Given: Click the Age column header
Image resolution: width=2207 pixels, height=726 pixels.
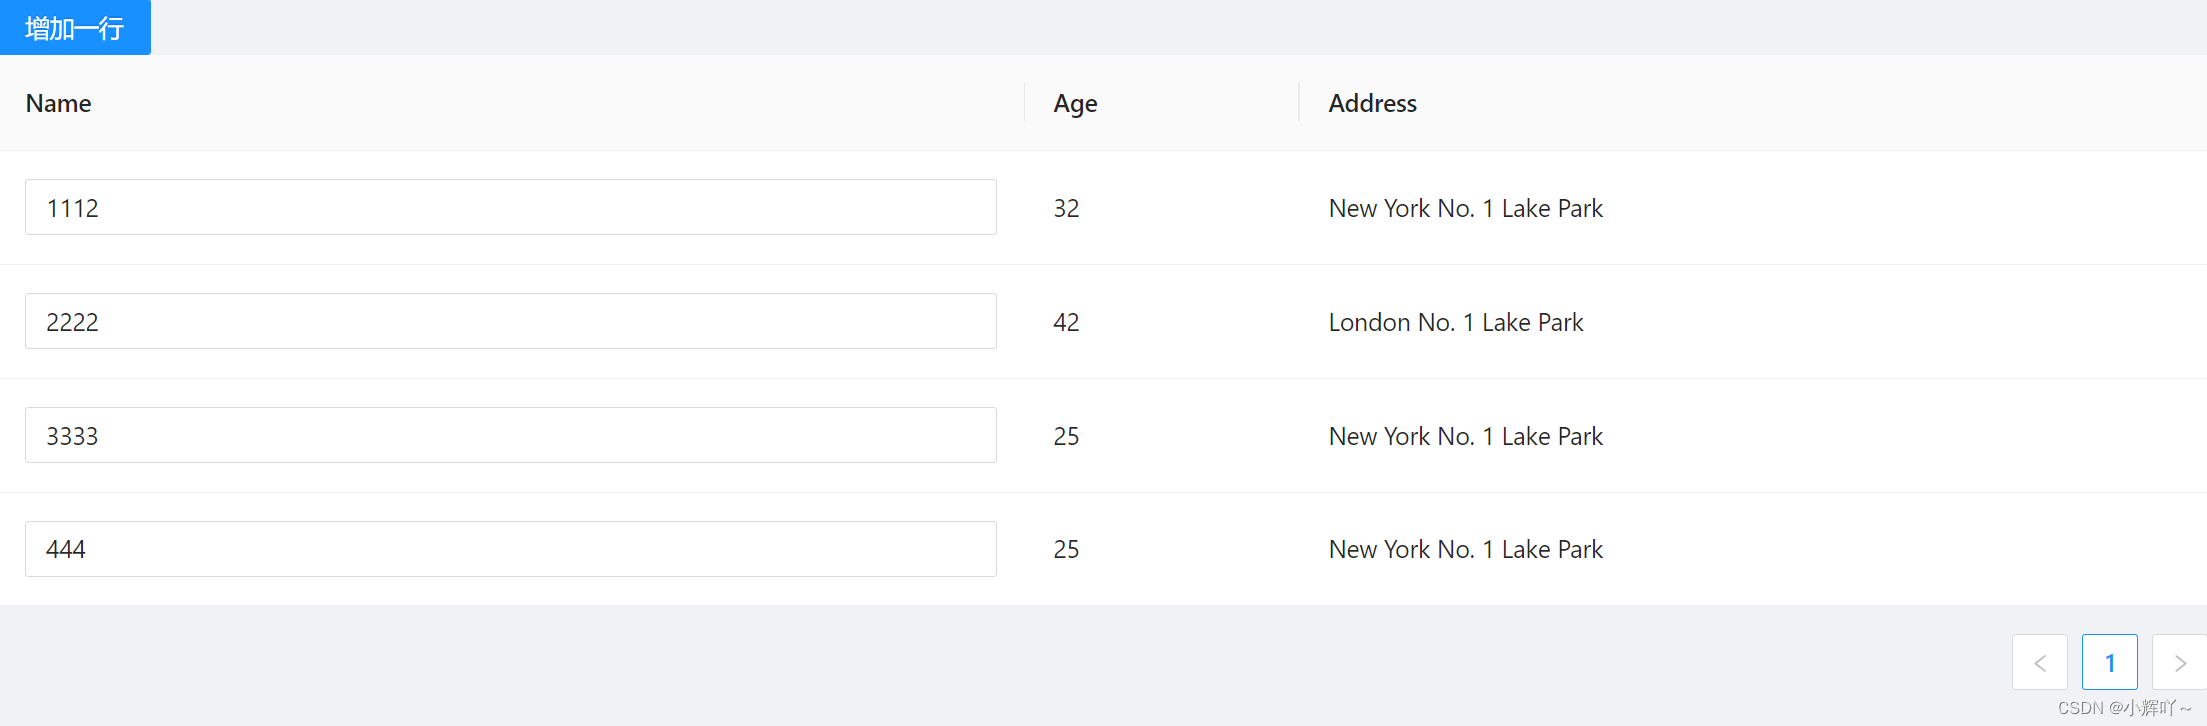Looking at the screenshot, I should pyautogui.click(x=1075, y=103).
